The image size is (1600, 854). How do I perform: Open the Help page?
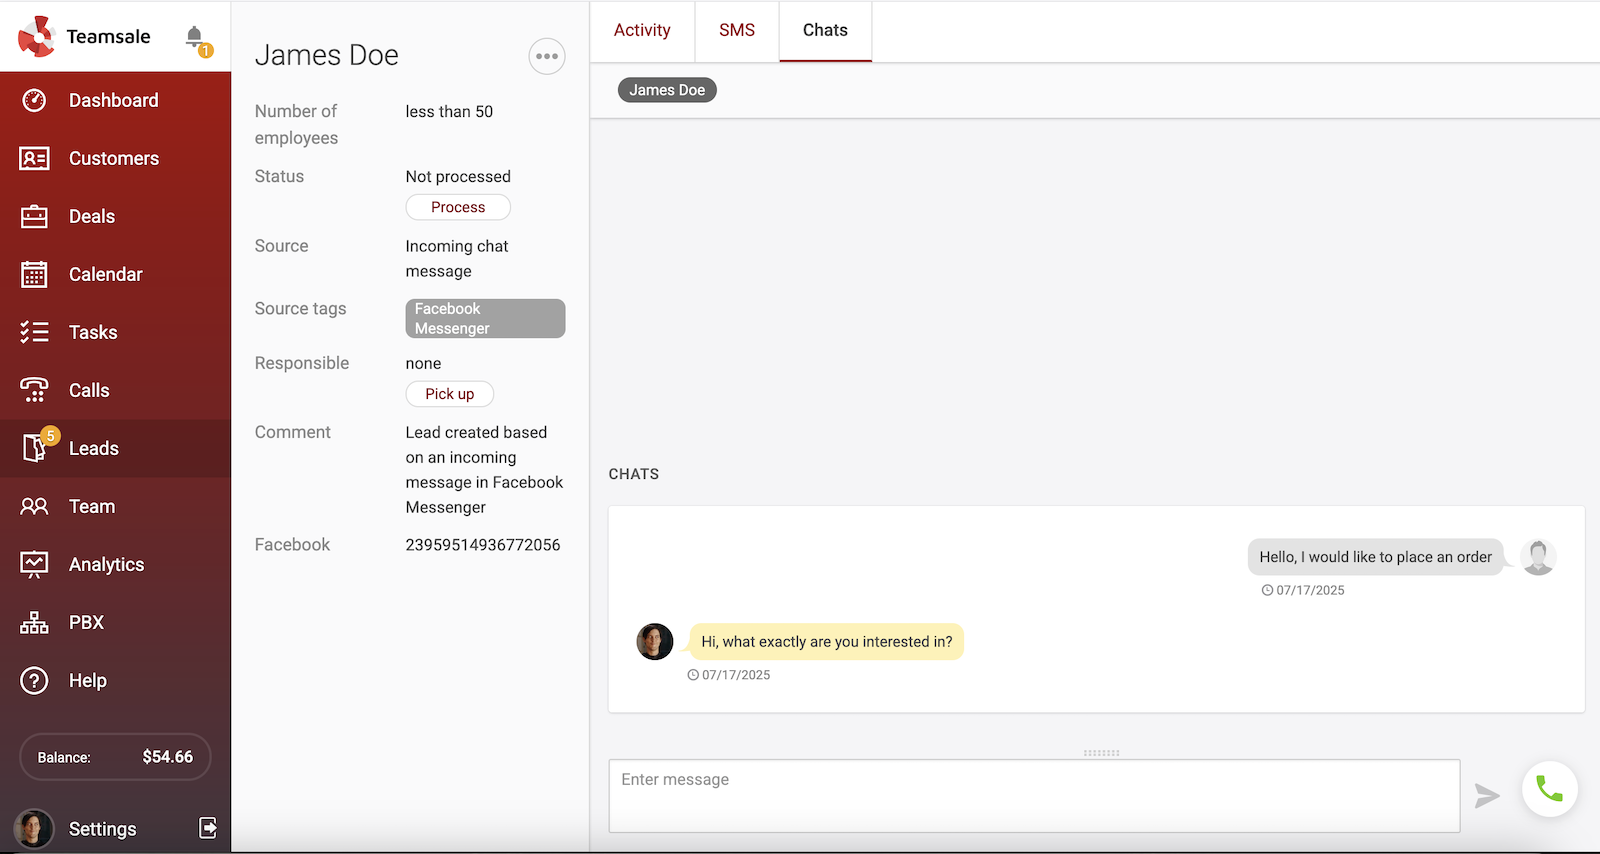(115, 680)
